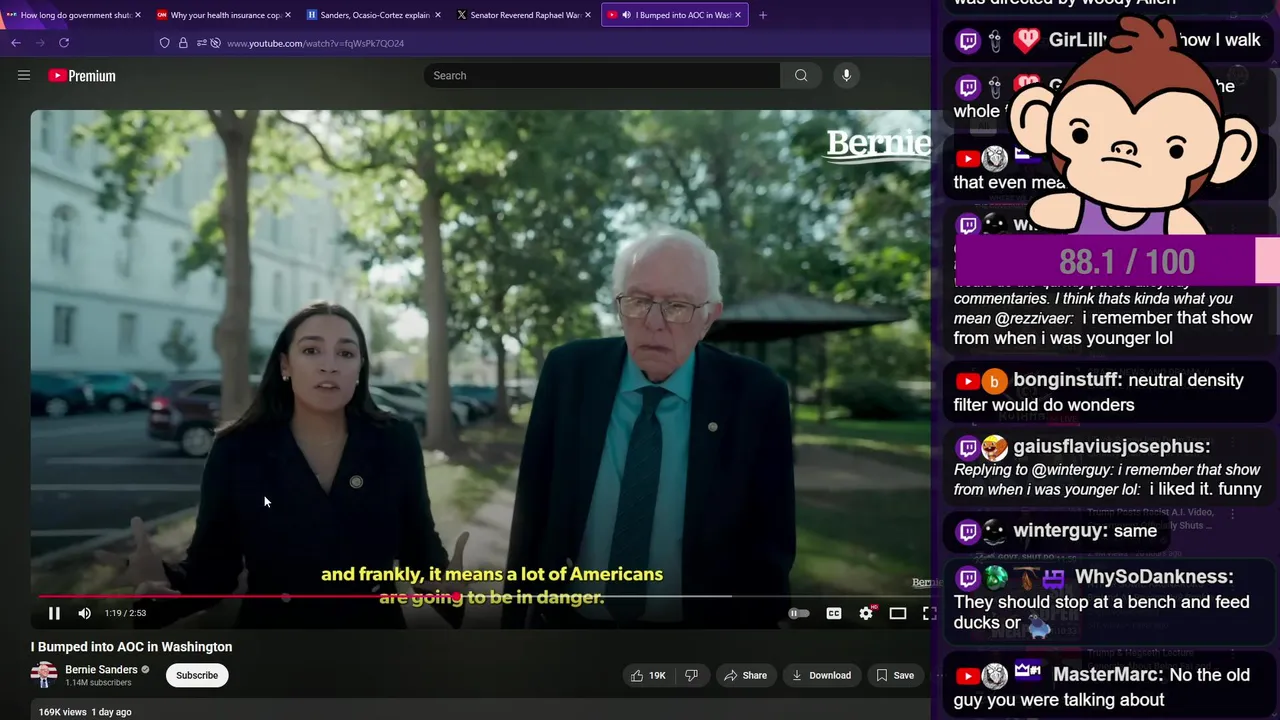Screen dimensions: 1280x720
Task: Open the player settings gear
Action: (x=866, y=613)
